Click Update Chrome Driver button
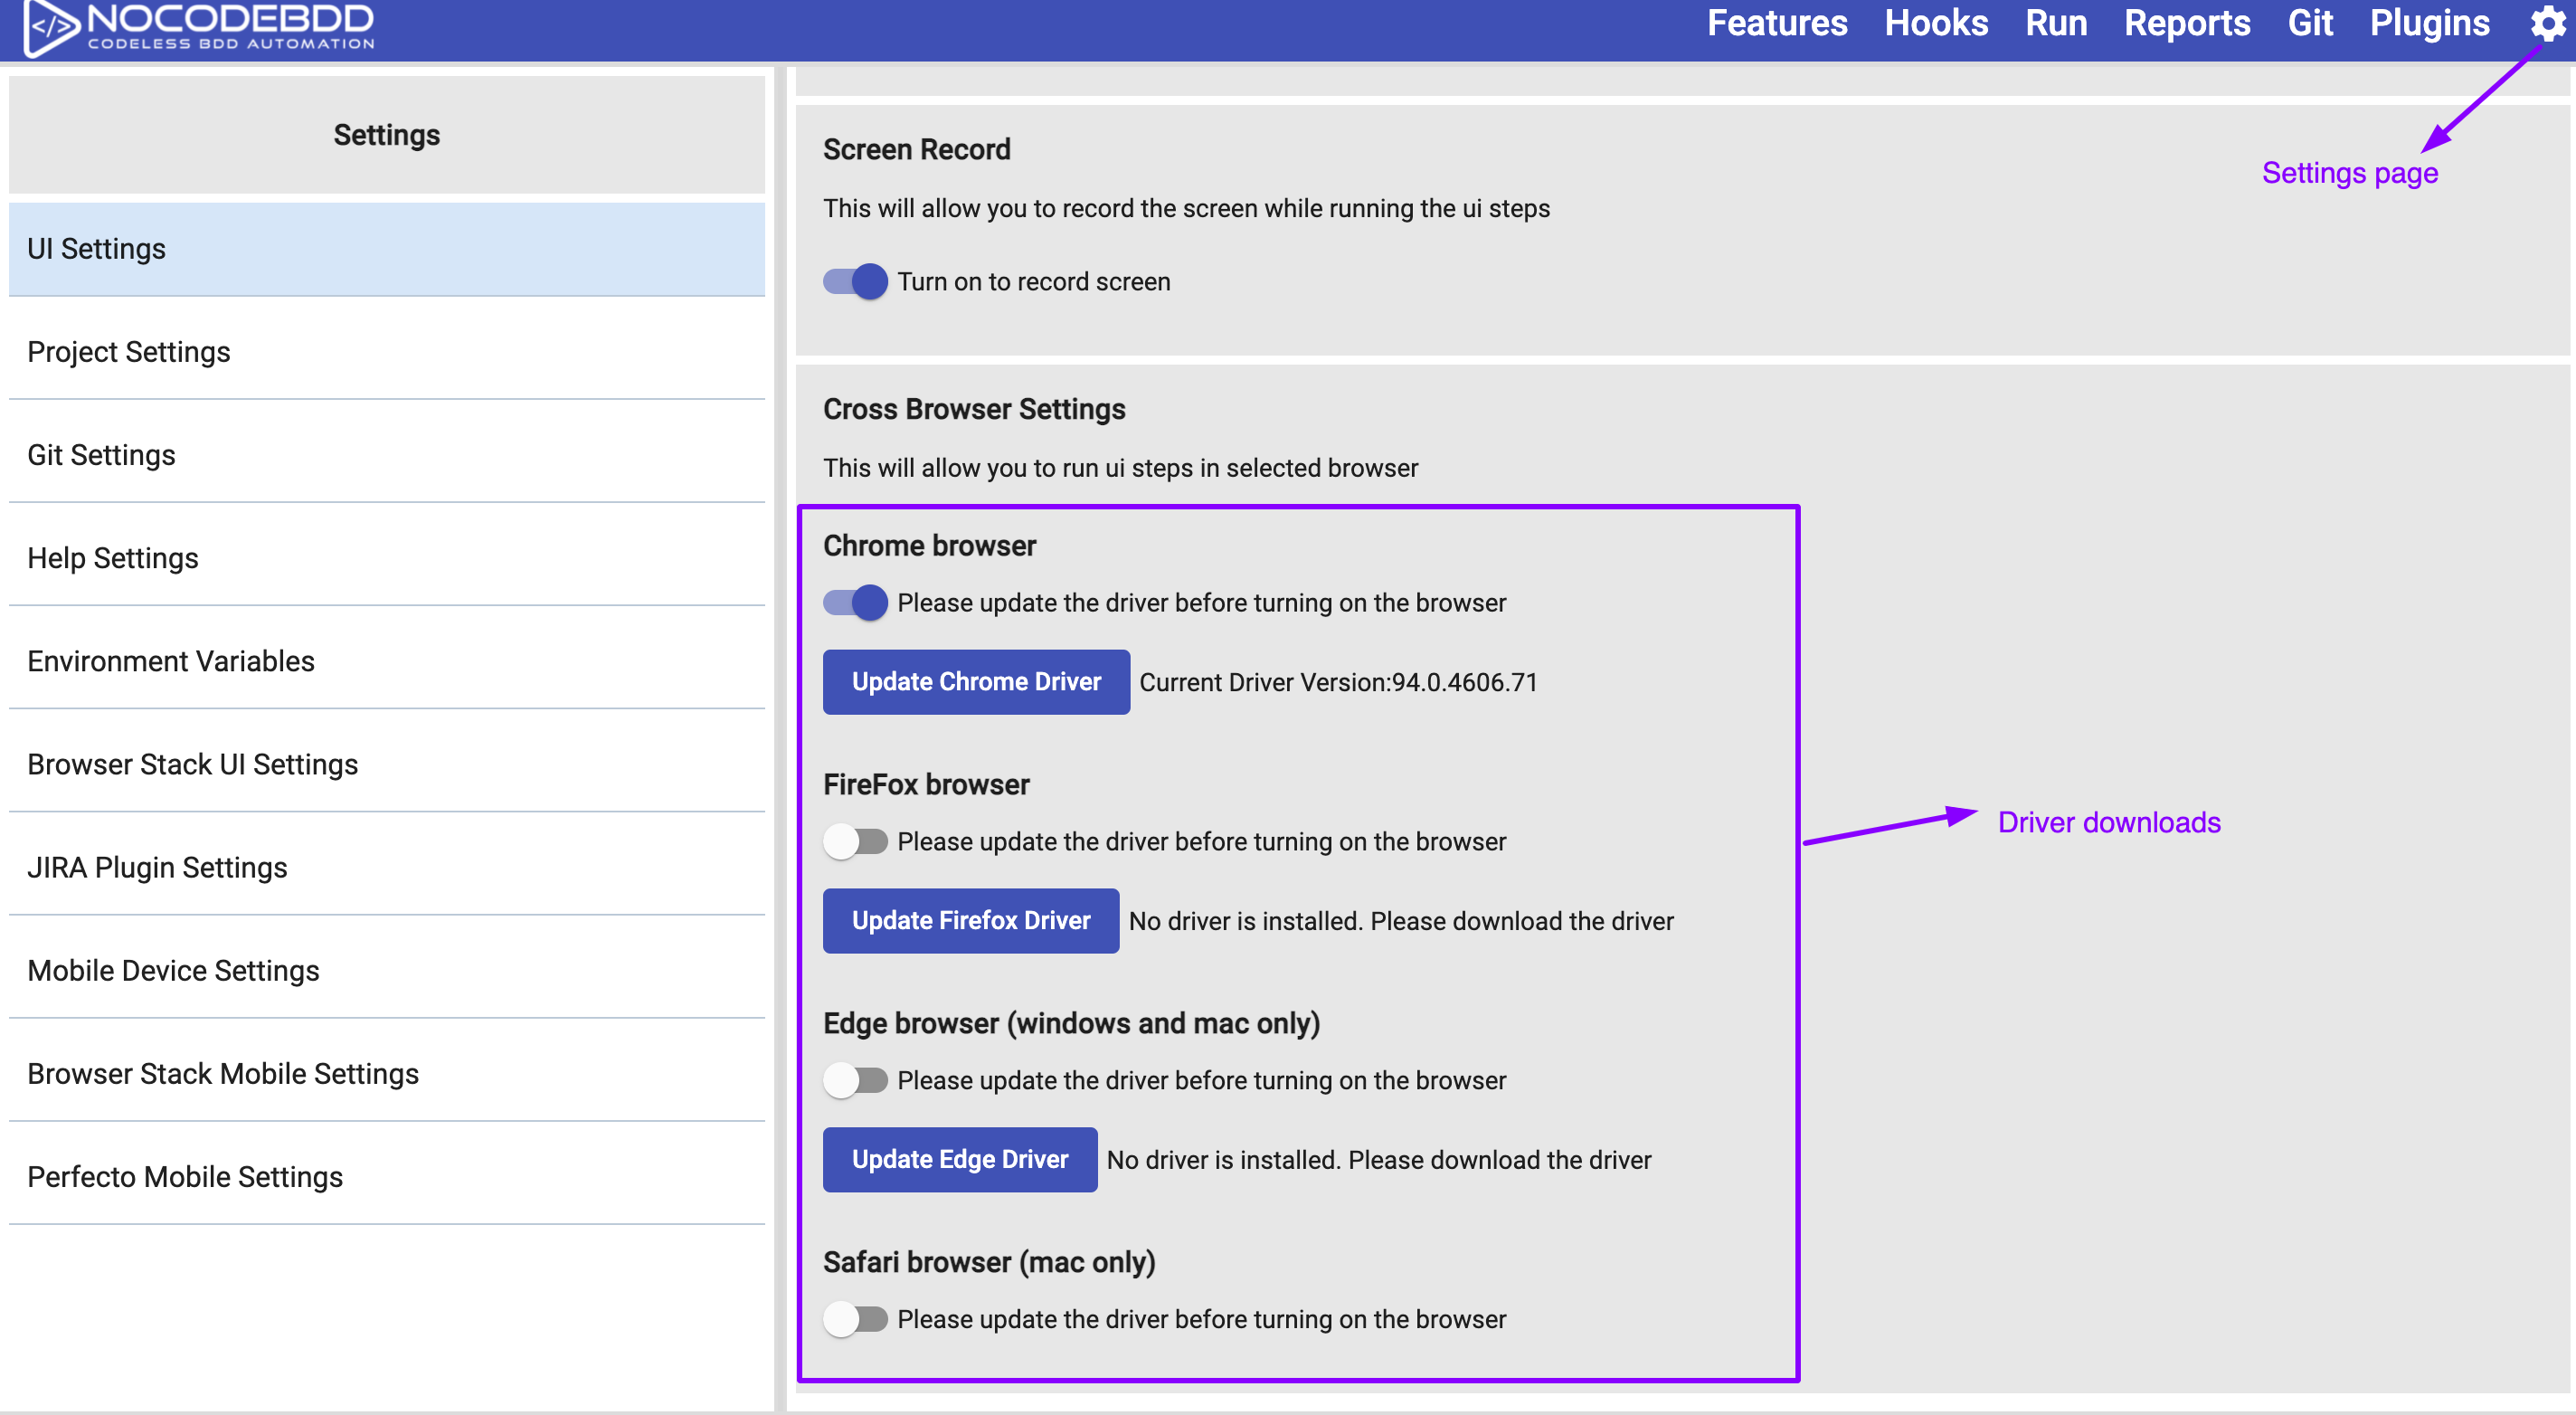 976,681
